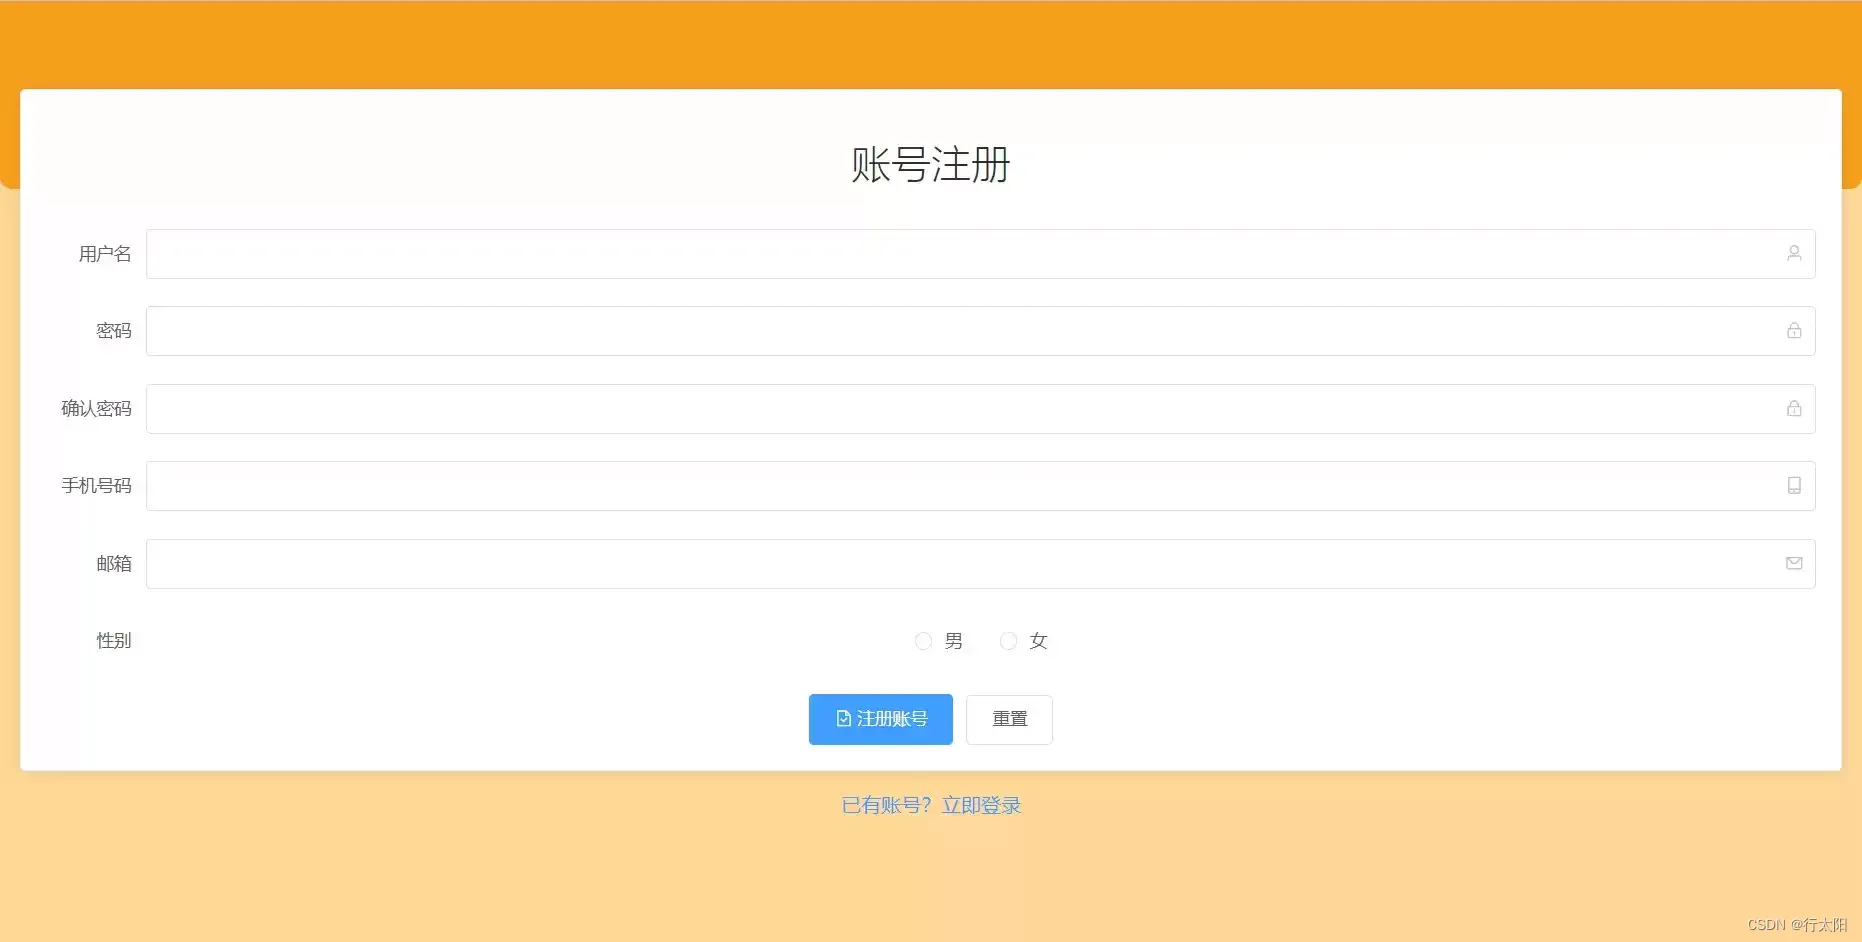Click the lock icon in confirm password field
1862x942 pixels.
(x=1794, y=408)
